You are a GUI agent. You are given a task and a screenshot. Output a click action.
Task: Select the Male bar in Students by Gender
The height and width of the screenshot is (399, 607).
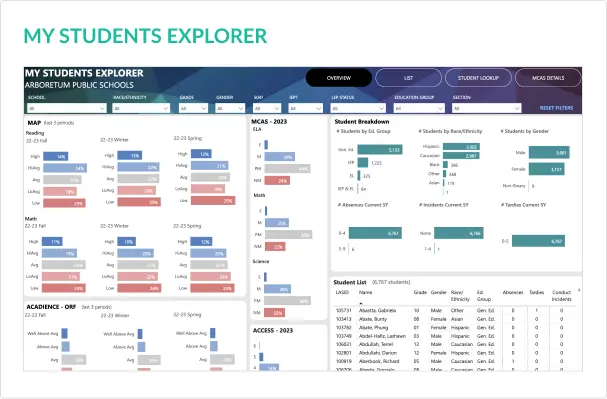click(x=549, y=152)
